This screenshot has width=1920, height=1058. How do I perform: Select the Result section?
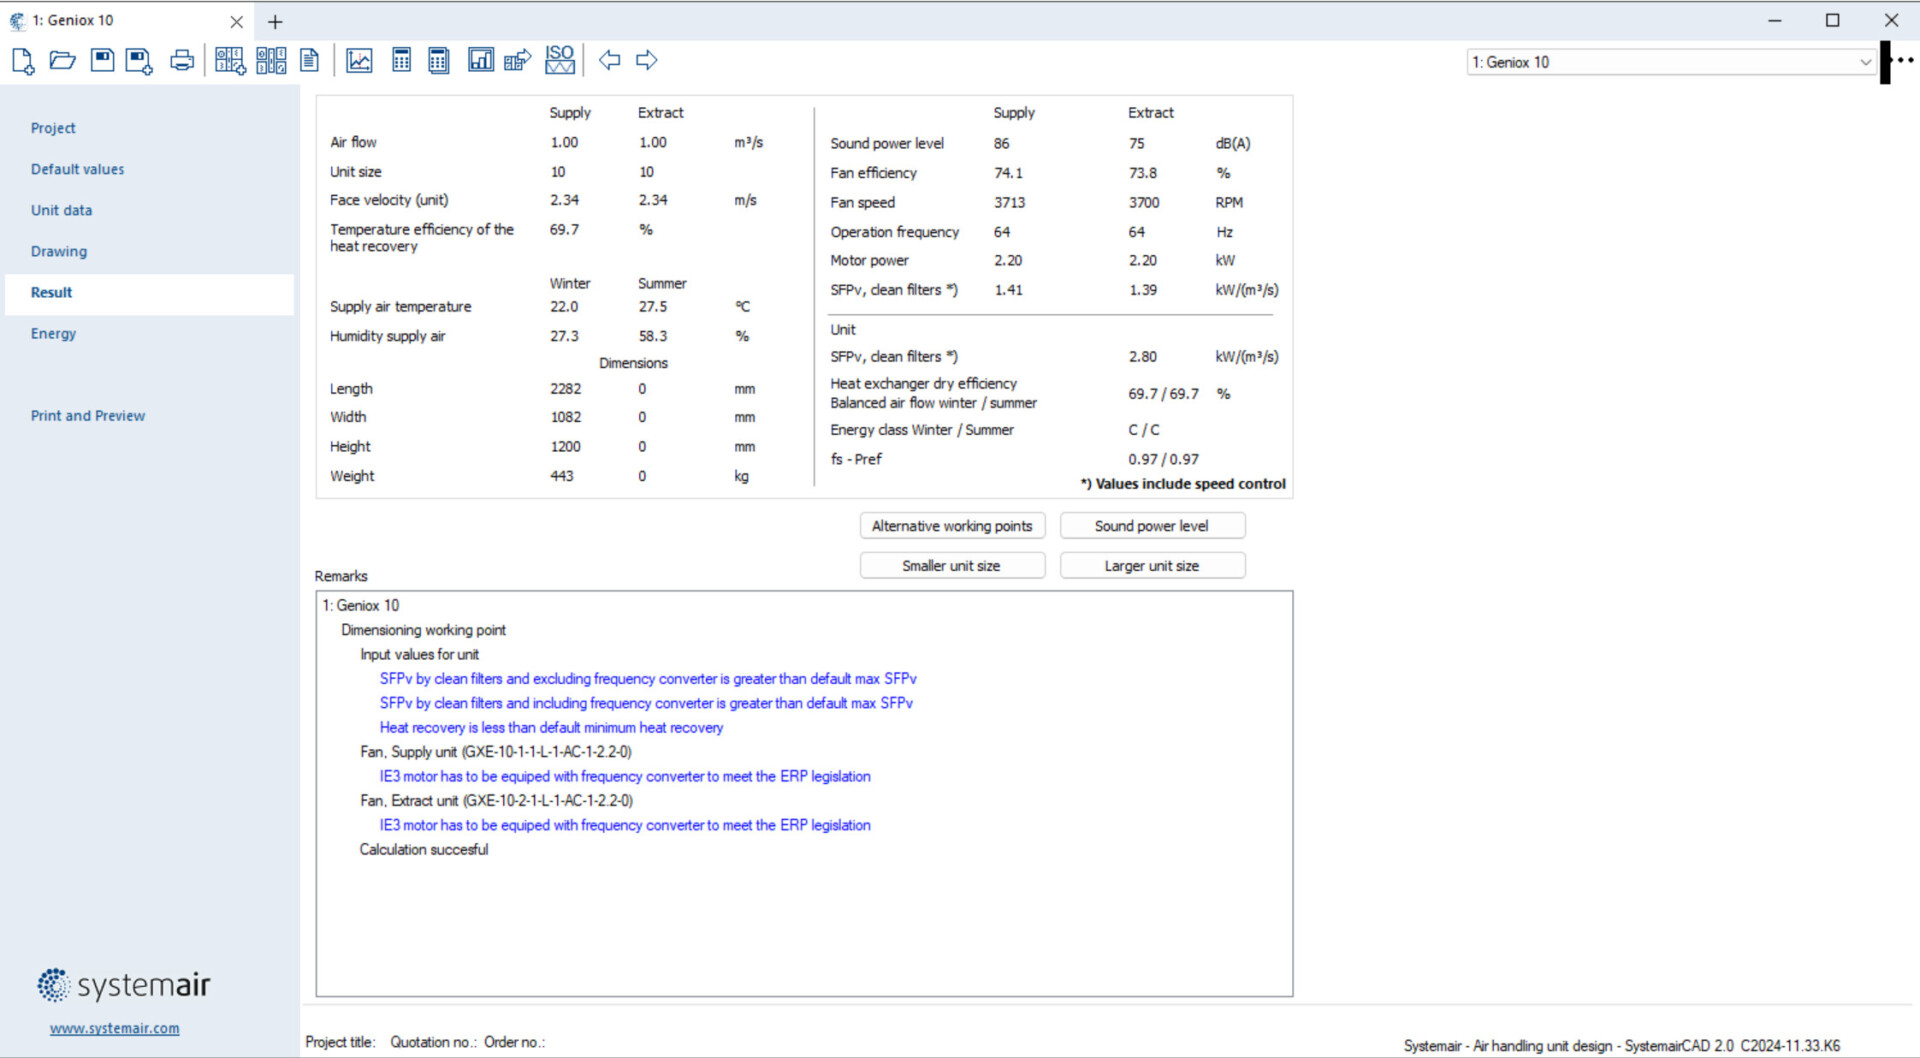[x=150, y=293]
